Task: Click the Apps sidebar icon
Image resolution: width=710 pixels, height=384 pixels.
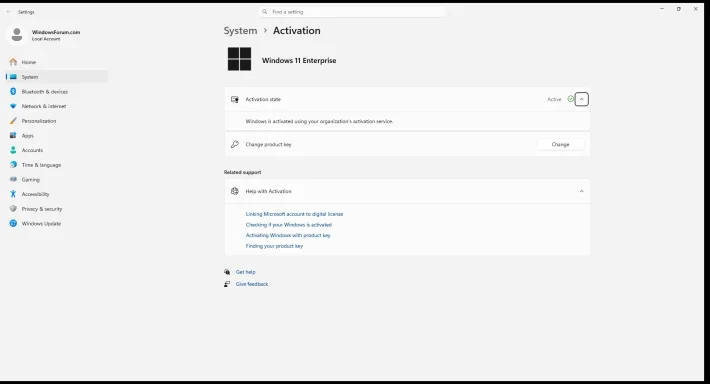Action: [x=13, y=135]
